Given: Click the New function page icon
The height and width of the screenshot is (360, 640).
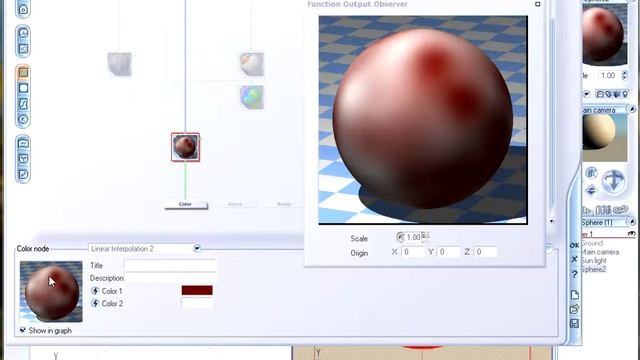Looking at the screenshot, I should click(x=574, y=295).
